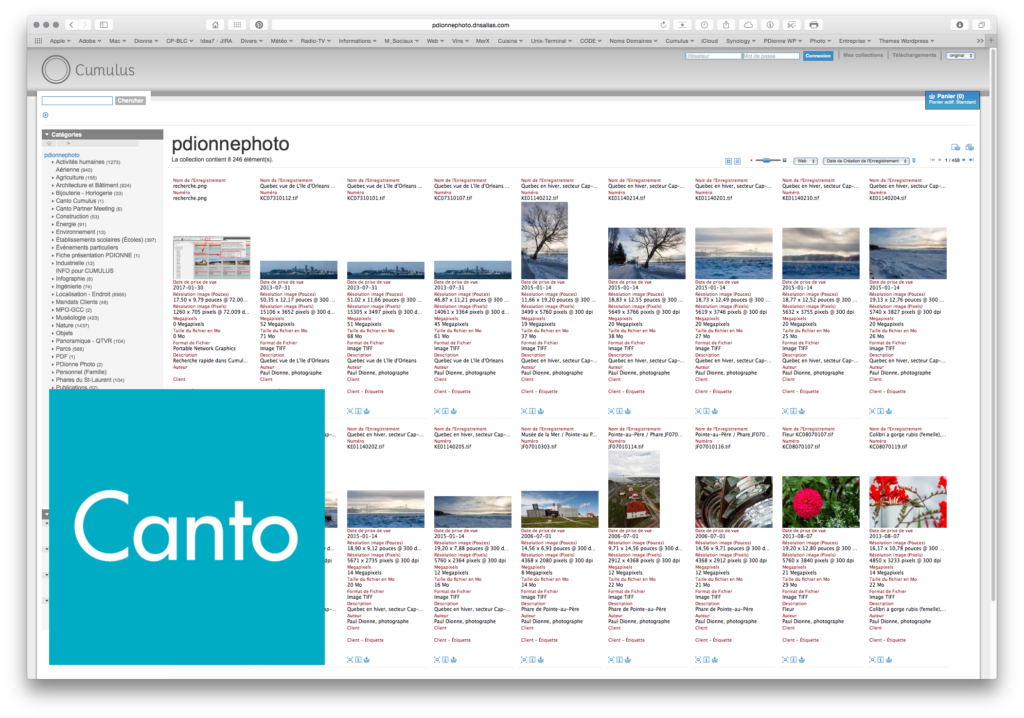Go to the next page of results

point(964,160)
